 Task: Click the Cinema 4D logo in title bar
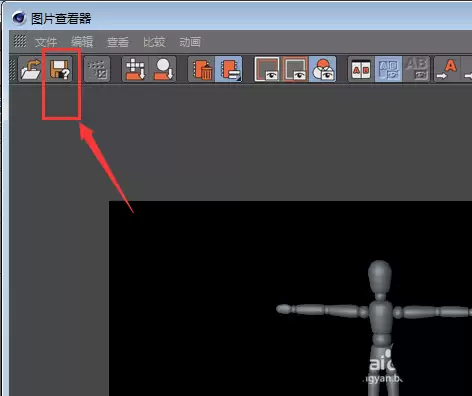pyautogui.click(x=18, y=18)
